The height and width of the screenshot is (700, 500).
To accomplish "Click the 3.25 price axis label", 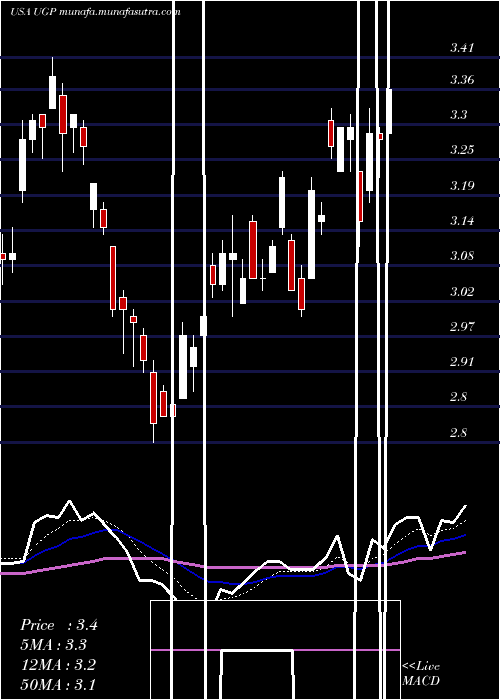I will coord(462,150).
